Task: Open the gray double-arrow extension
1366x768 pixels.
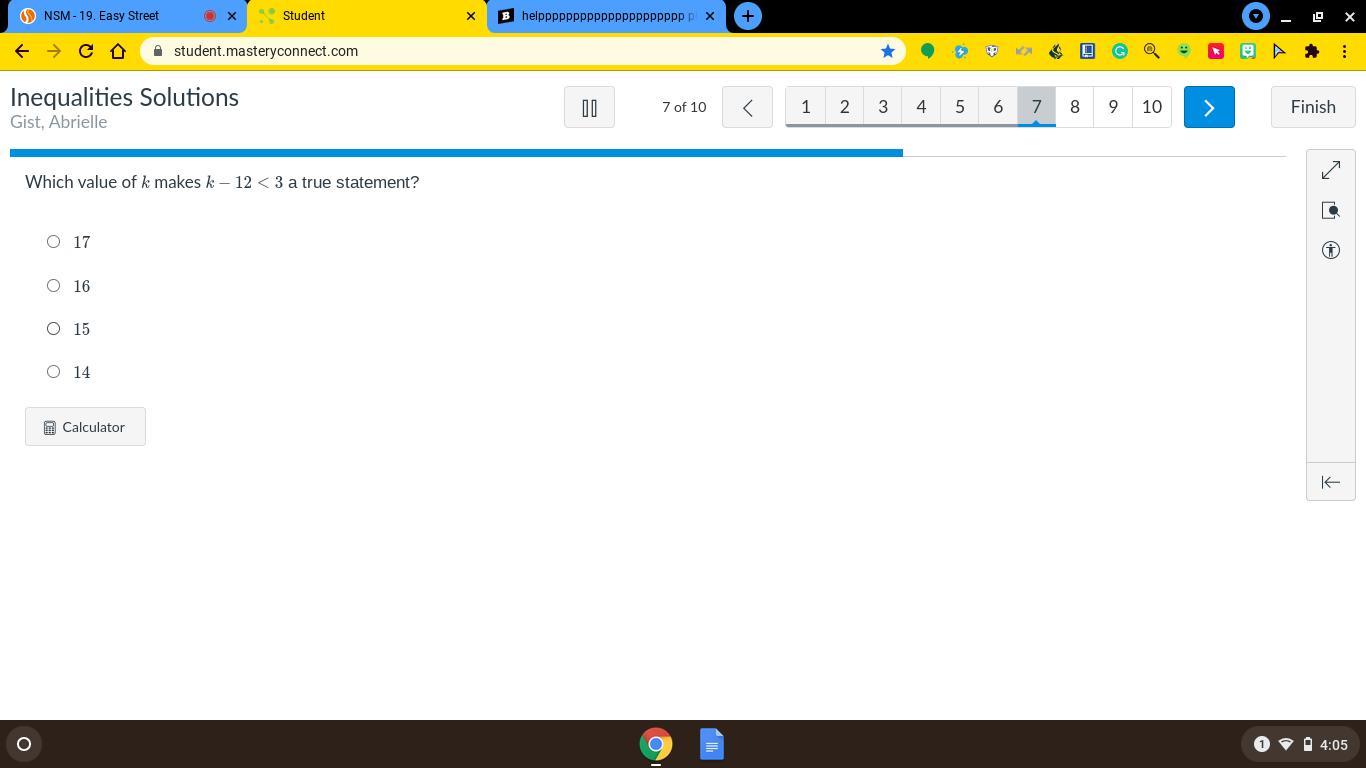Action: pyautogui.click(x=1024, y=51)
